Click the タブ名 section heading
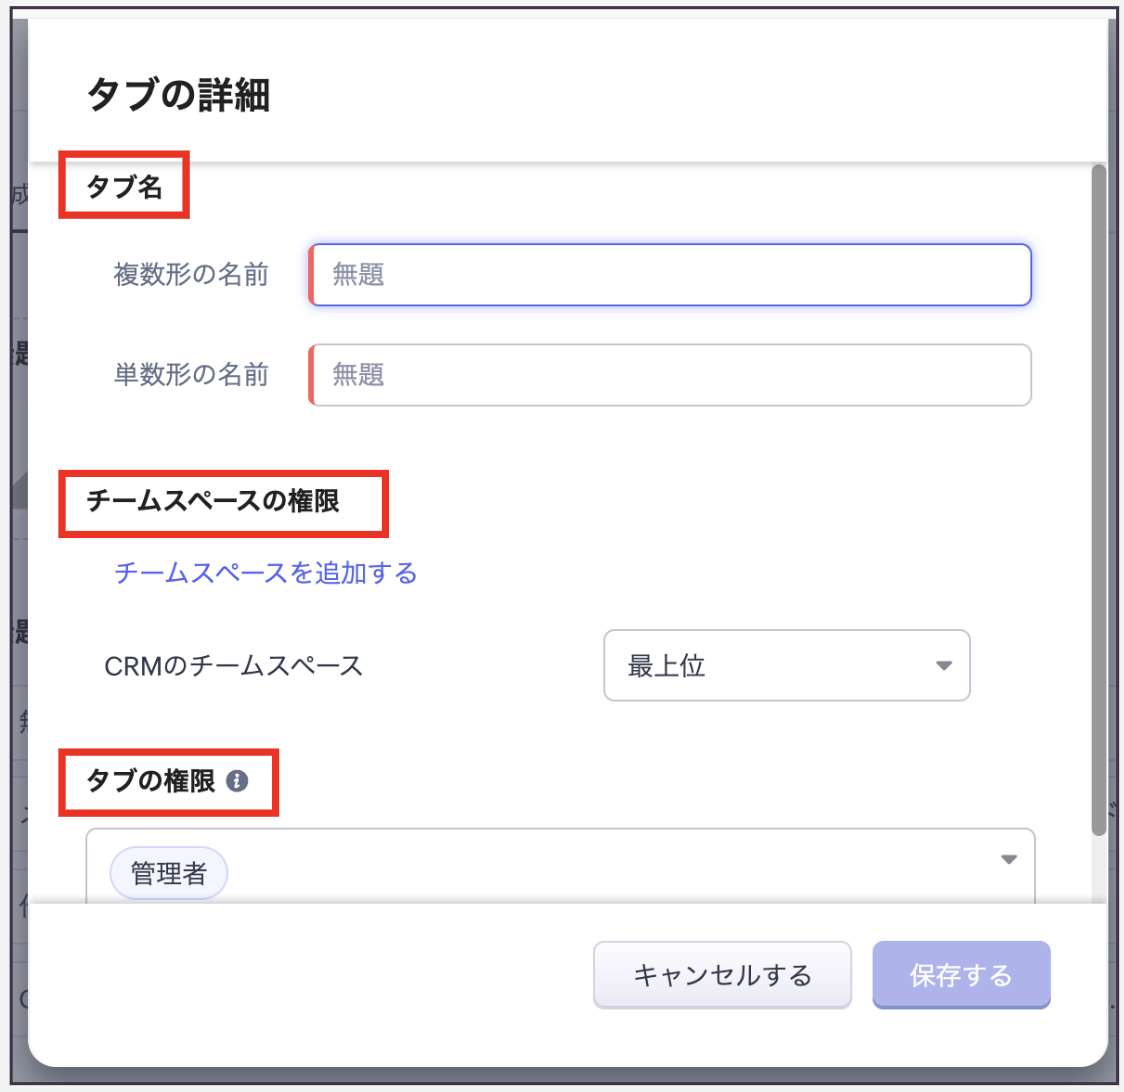 [125, 187]
